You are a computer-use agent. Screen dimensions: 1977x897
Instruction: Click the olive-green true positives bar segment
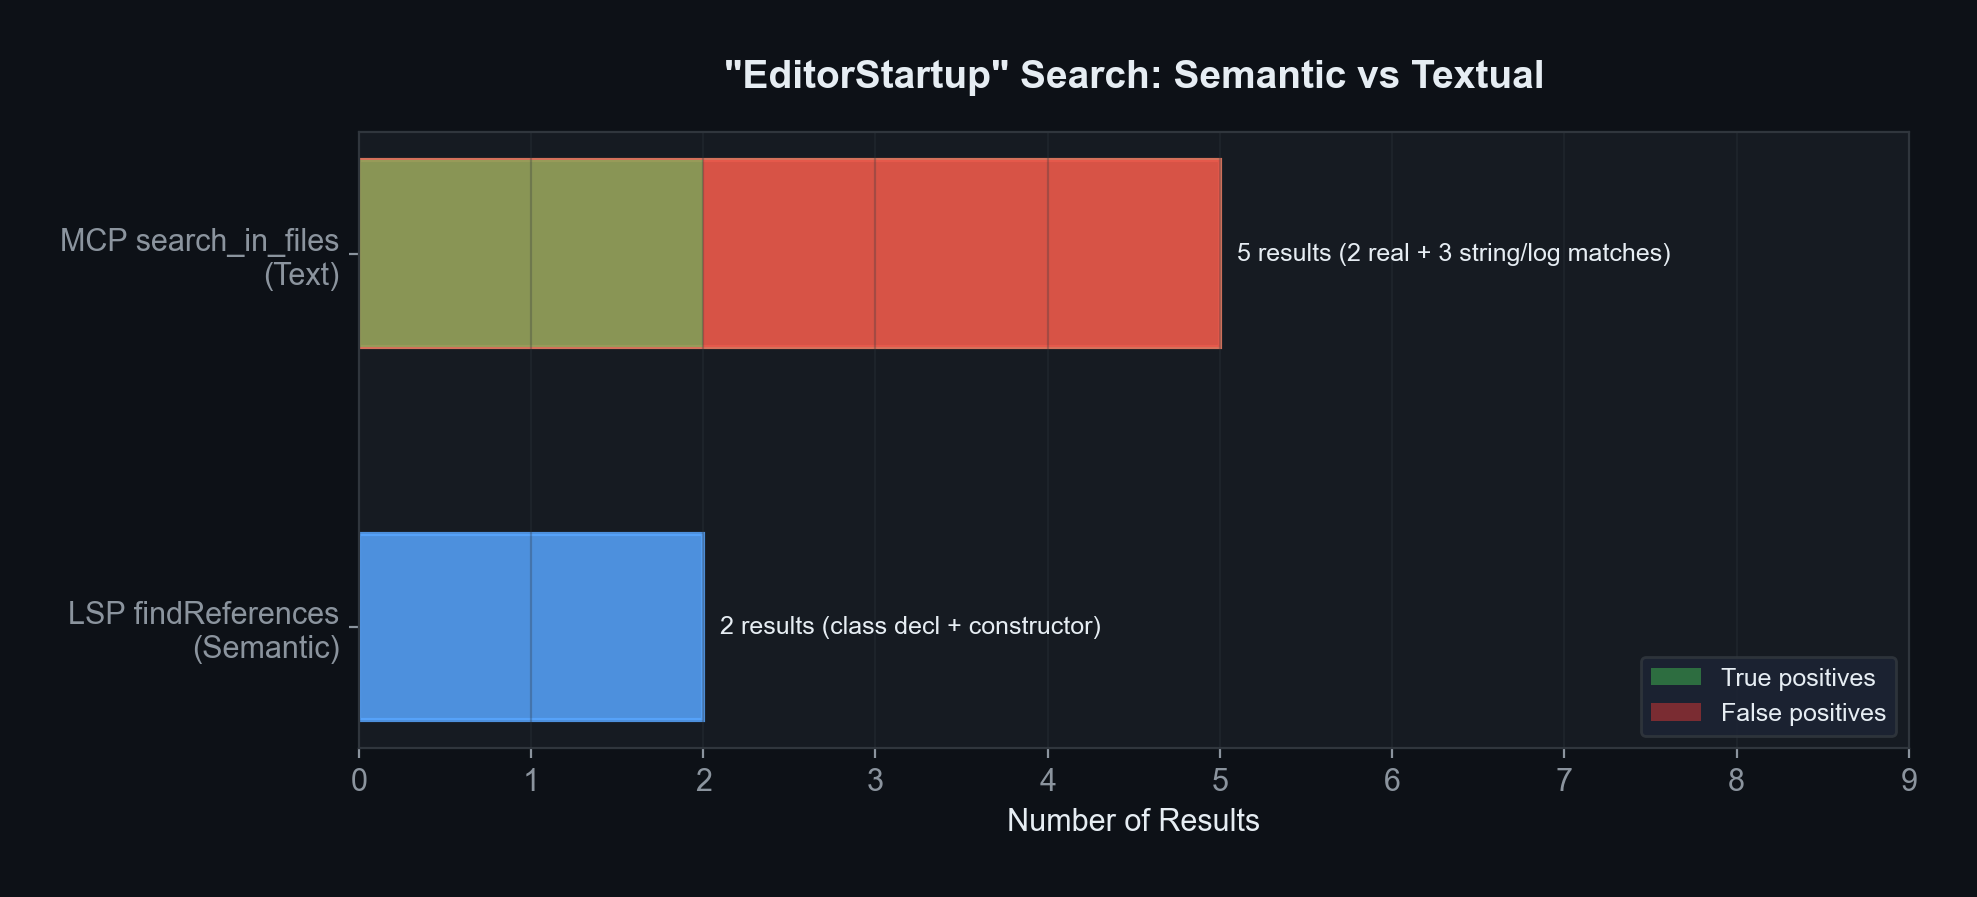531,253
